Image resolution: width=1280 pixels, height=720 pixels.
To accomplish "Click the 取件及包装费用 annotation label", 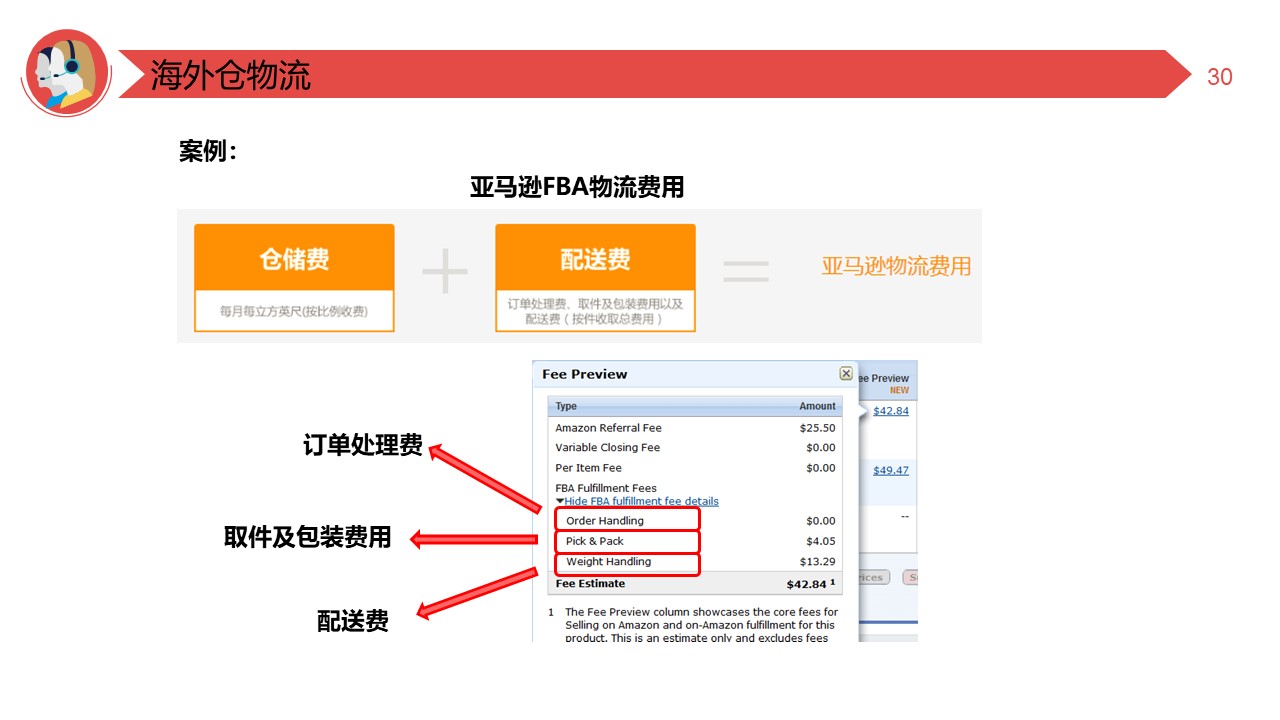I will click(x=307, y=537).
